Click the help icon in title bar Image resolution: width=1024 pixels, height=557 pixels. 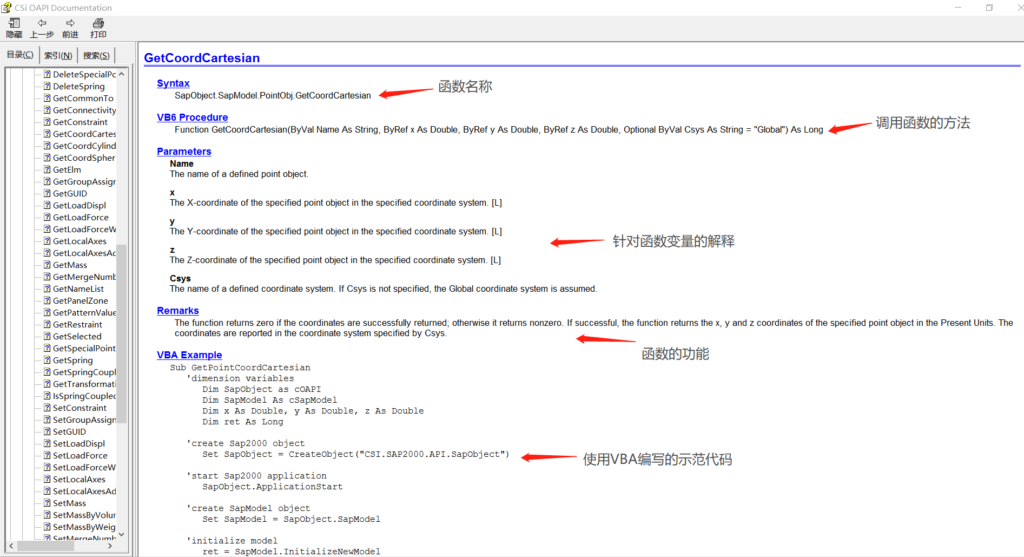pyautogui.click(x=9, y=7)
